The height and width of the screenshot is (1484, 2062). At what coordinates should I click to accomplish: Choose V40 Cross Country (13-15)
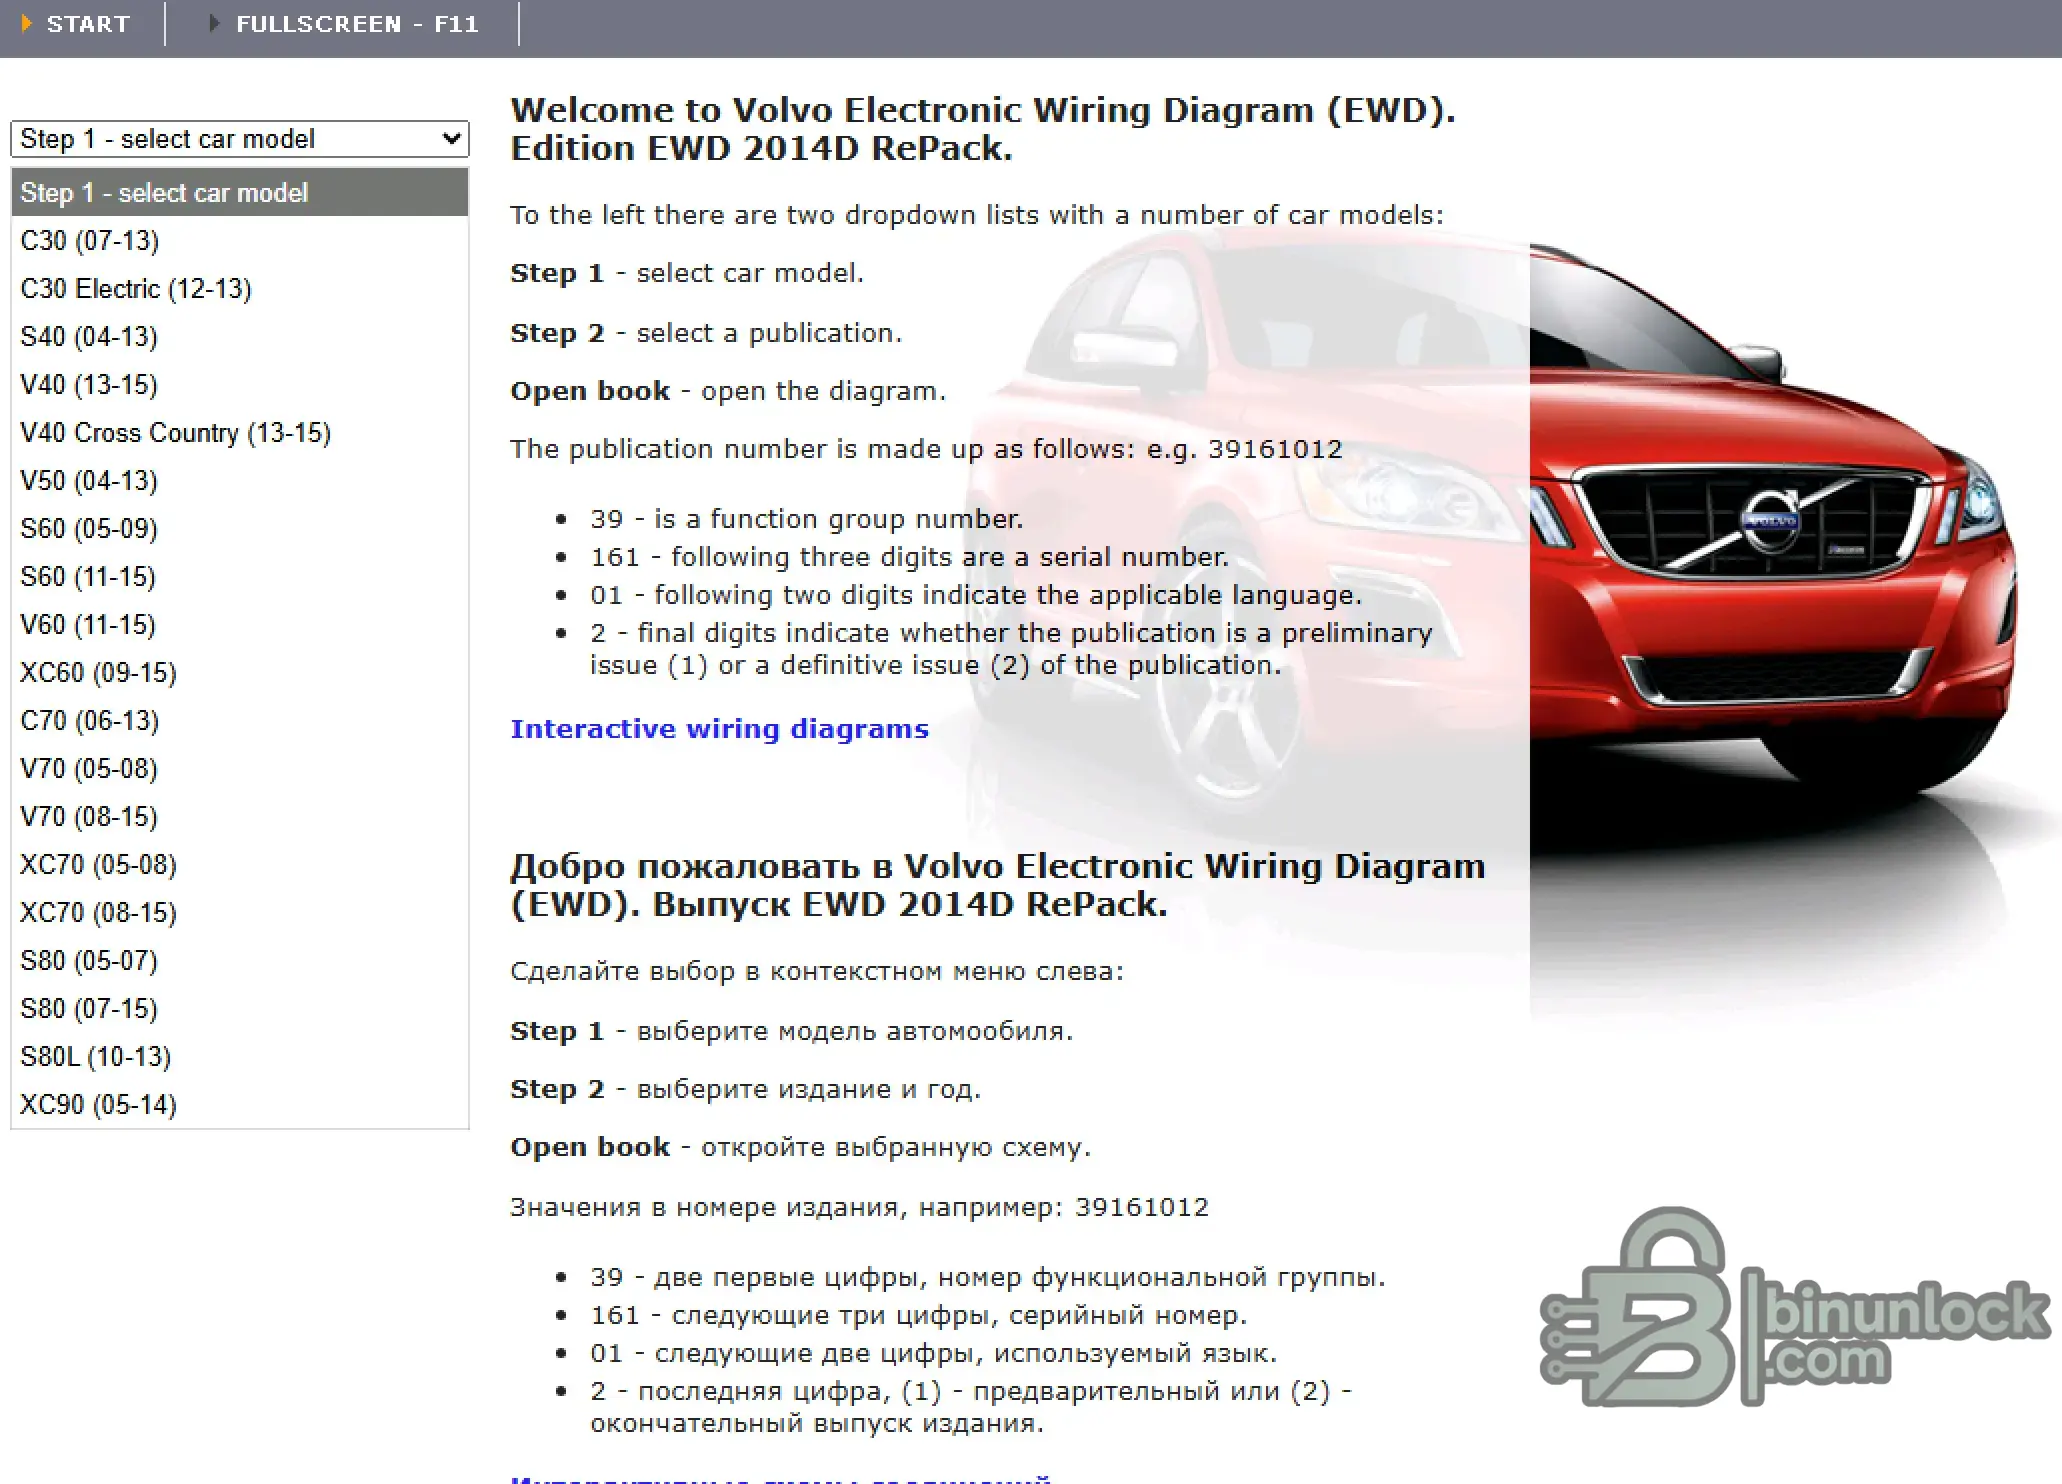click(240, 432)
